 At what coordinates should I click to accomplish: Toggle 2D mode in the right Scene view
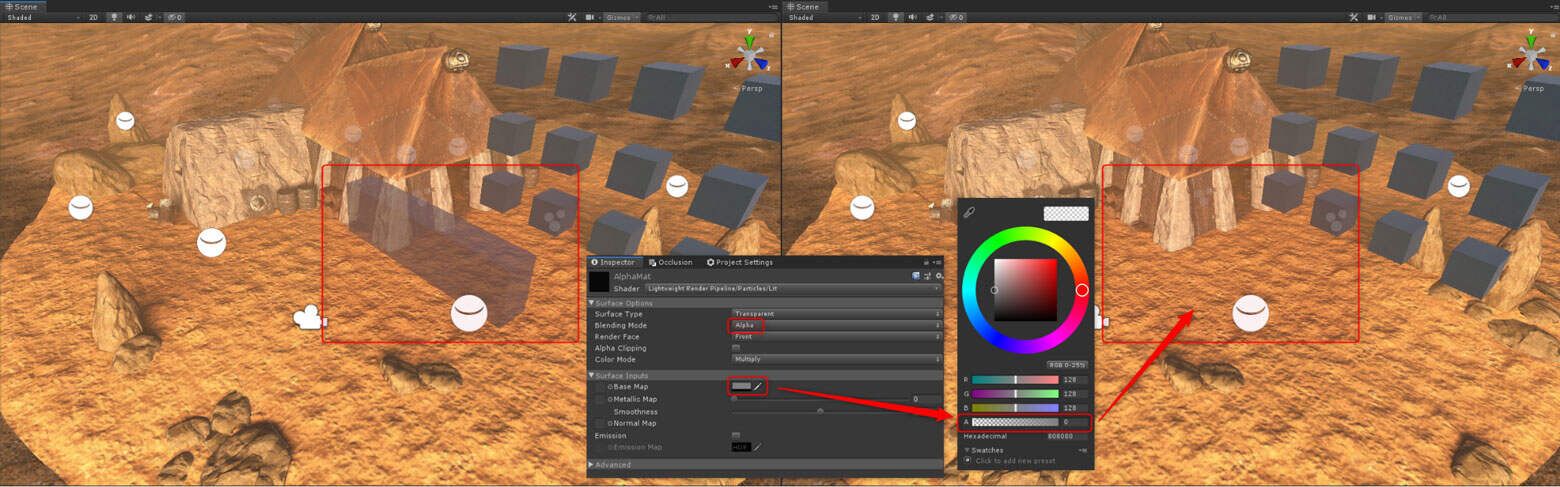(x=875, y=17)
